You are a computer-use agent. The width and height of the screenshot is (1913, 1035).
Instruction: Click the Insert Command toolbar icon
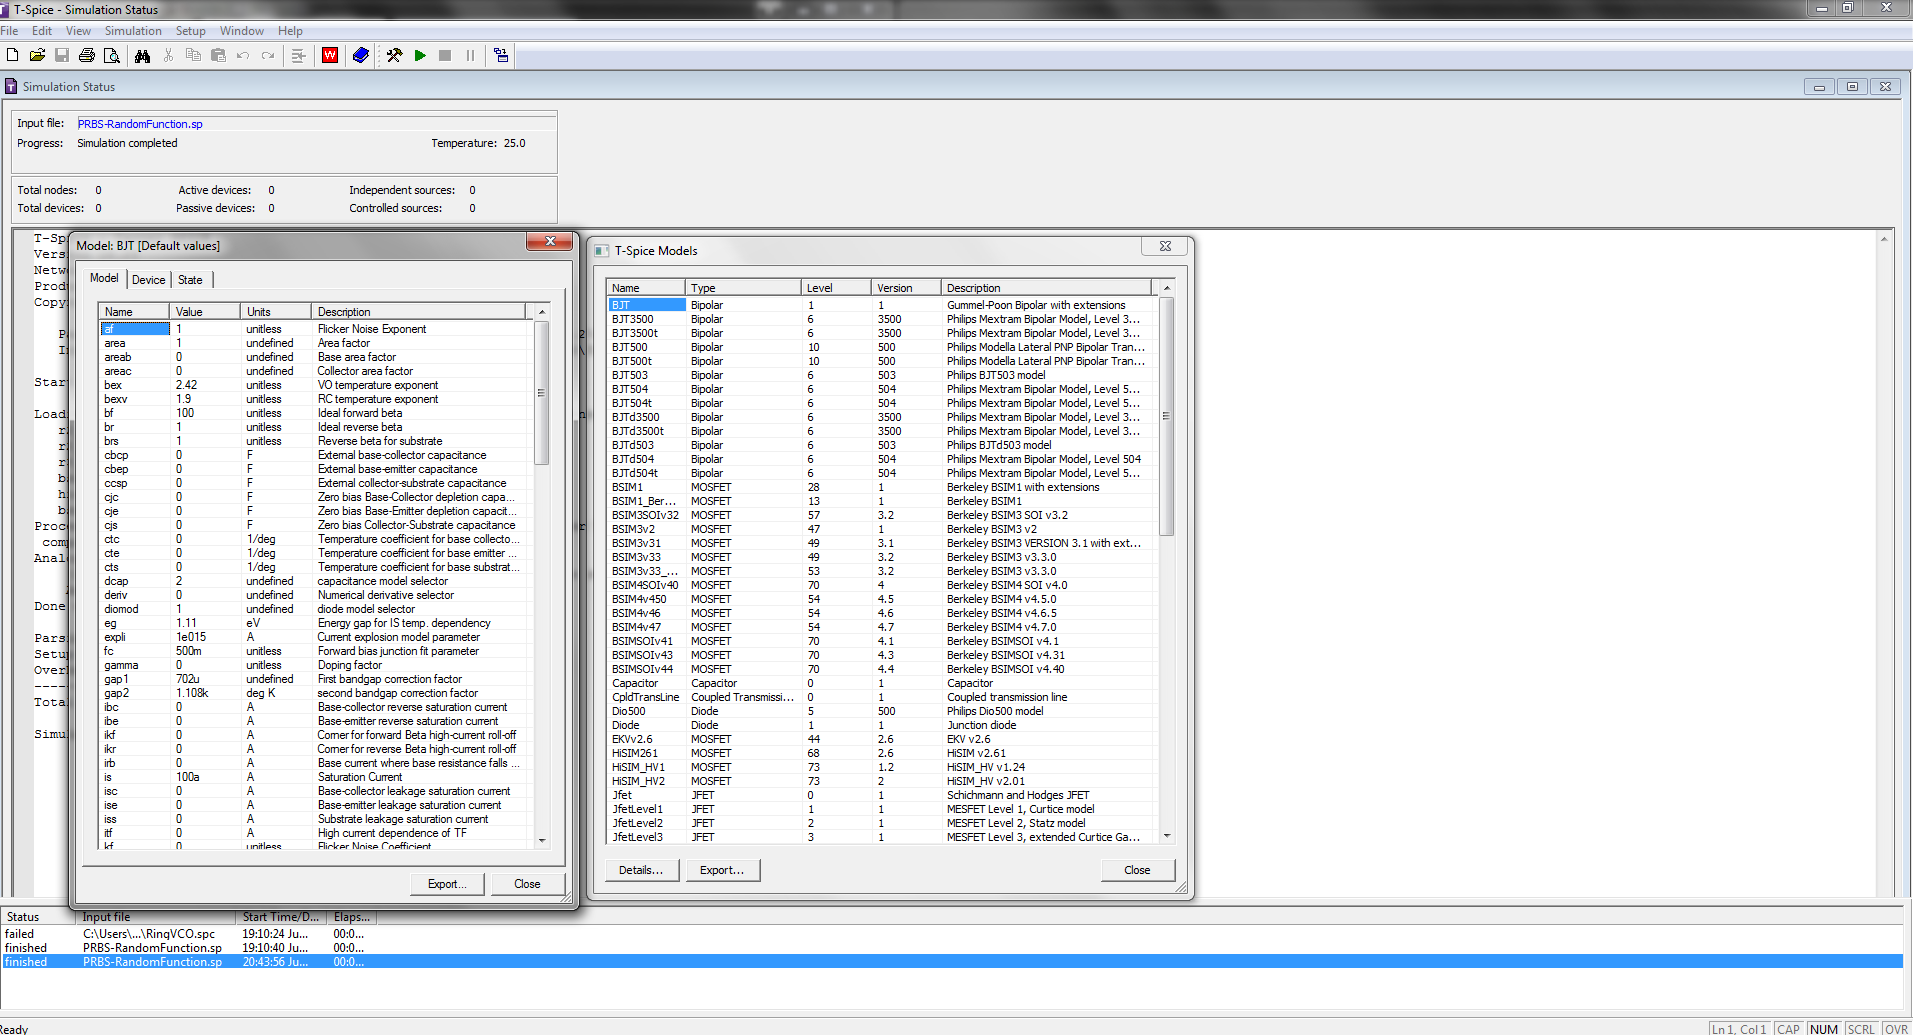click(x=298, y=56)
